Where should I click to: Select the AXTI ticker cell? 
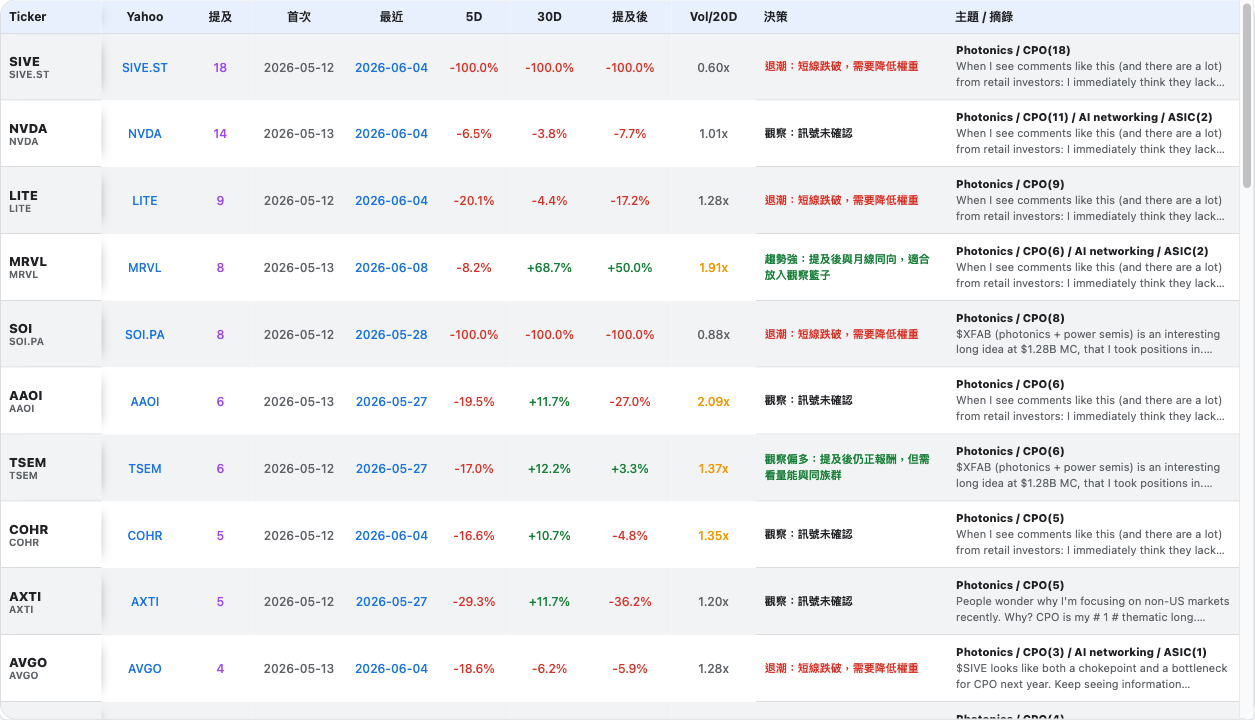click(x=51, y=602)
